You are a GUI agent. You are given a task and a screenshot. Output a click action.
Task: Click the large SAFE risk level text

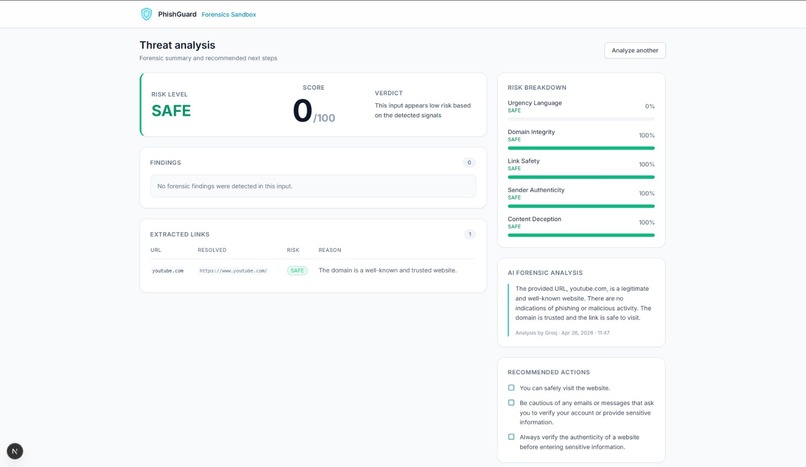(171, 110)
